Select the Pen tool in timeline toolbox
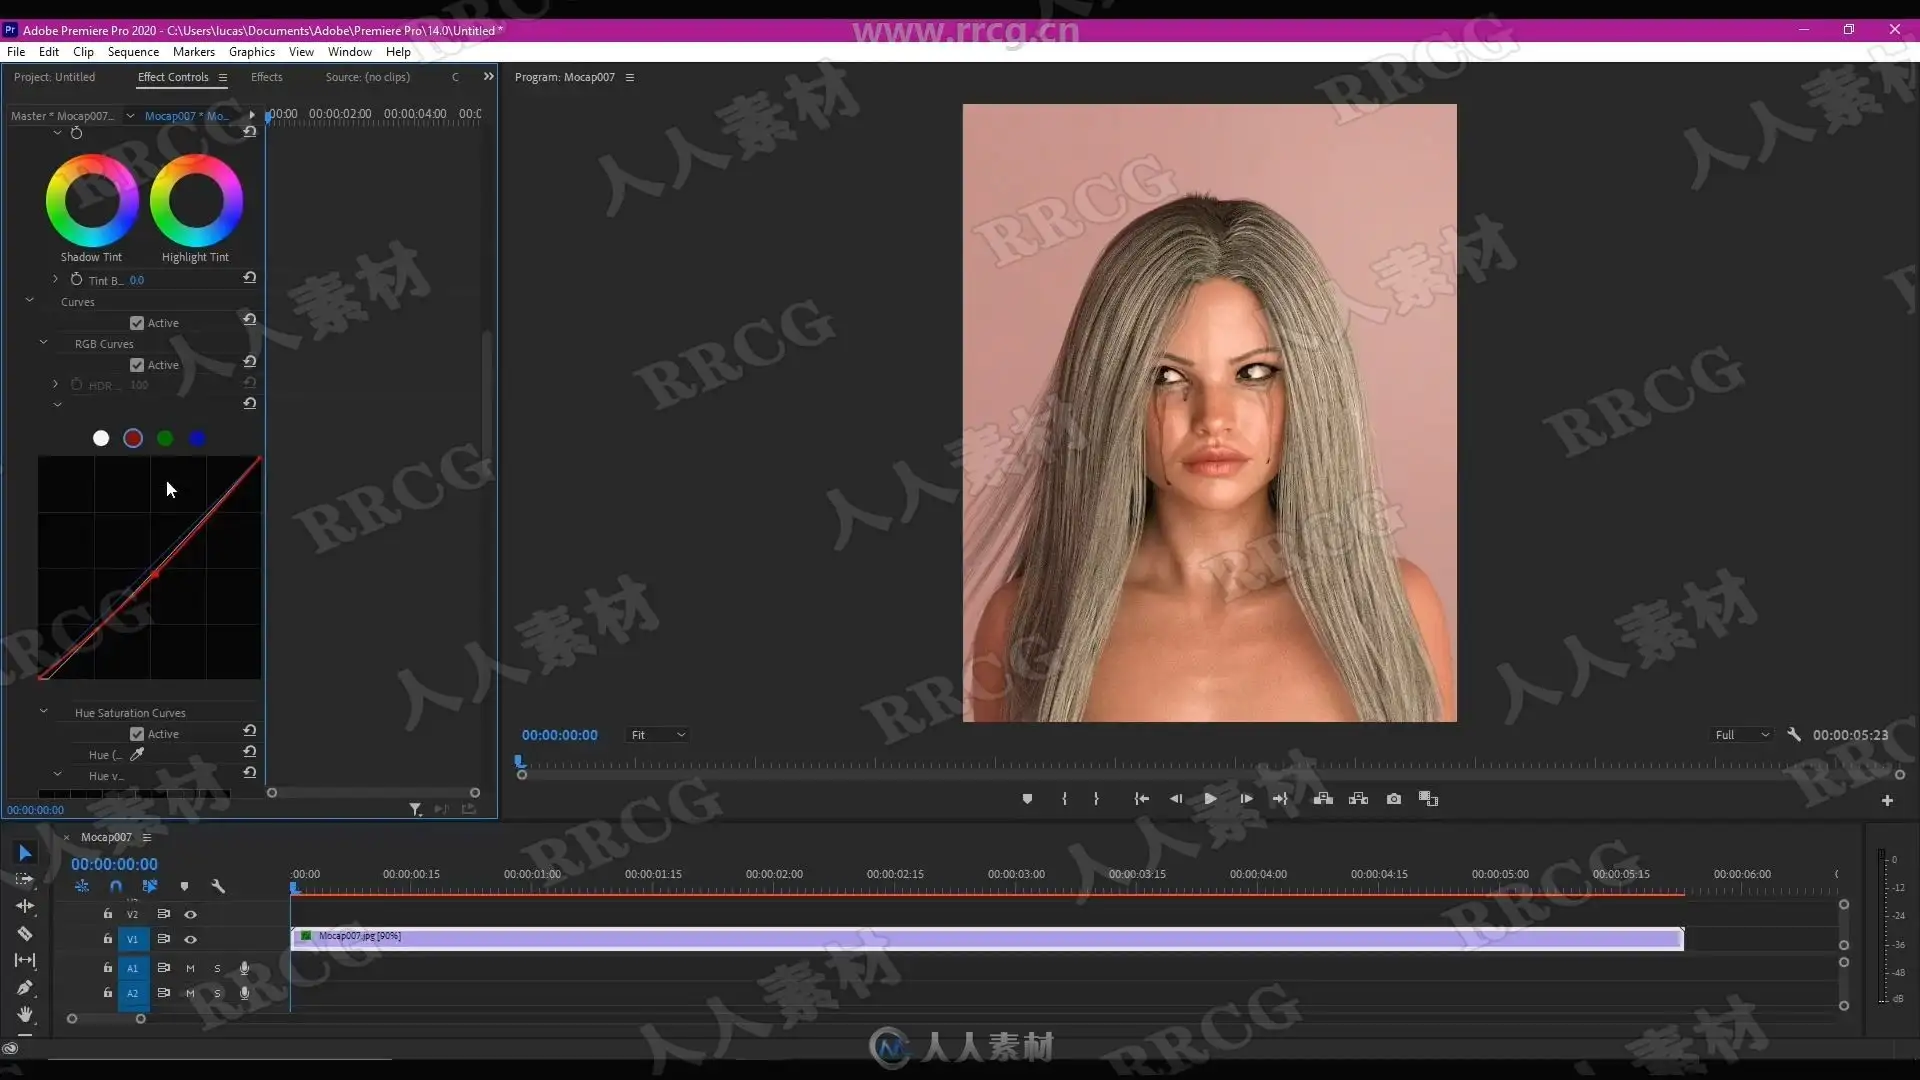This screenshot has height=1080, width=1920. tap(25, 987)
